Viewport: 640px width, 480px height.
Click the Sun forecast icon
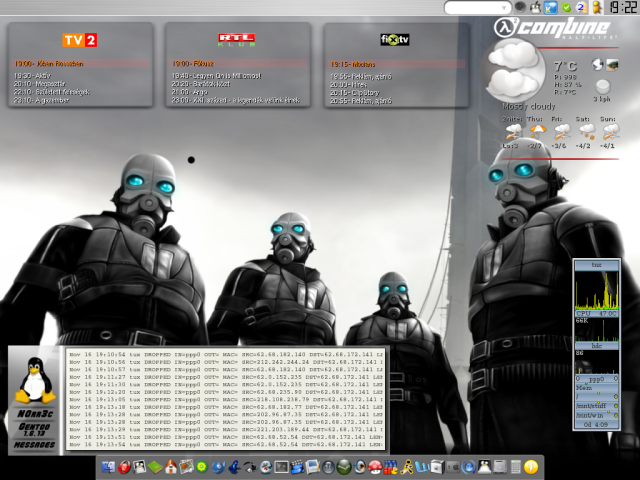pos(611,131)
